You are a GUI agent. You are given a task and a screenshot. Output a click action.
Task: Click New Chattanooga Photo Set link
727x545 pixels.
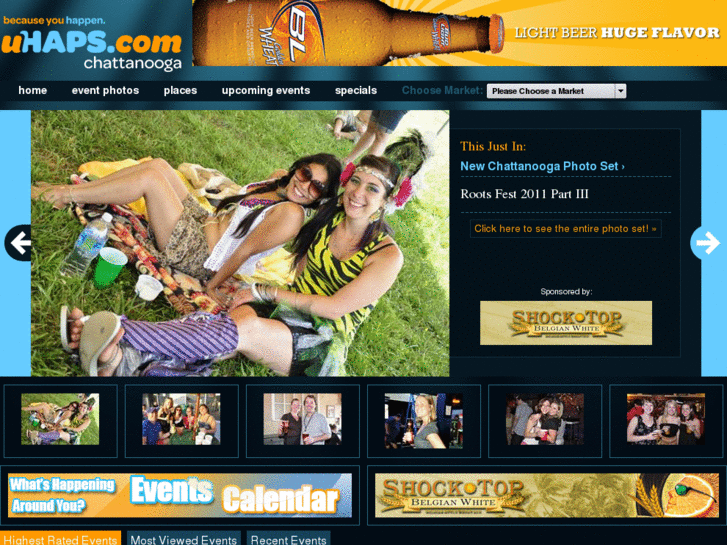[542, 166]
